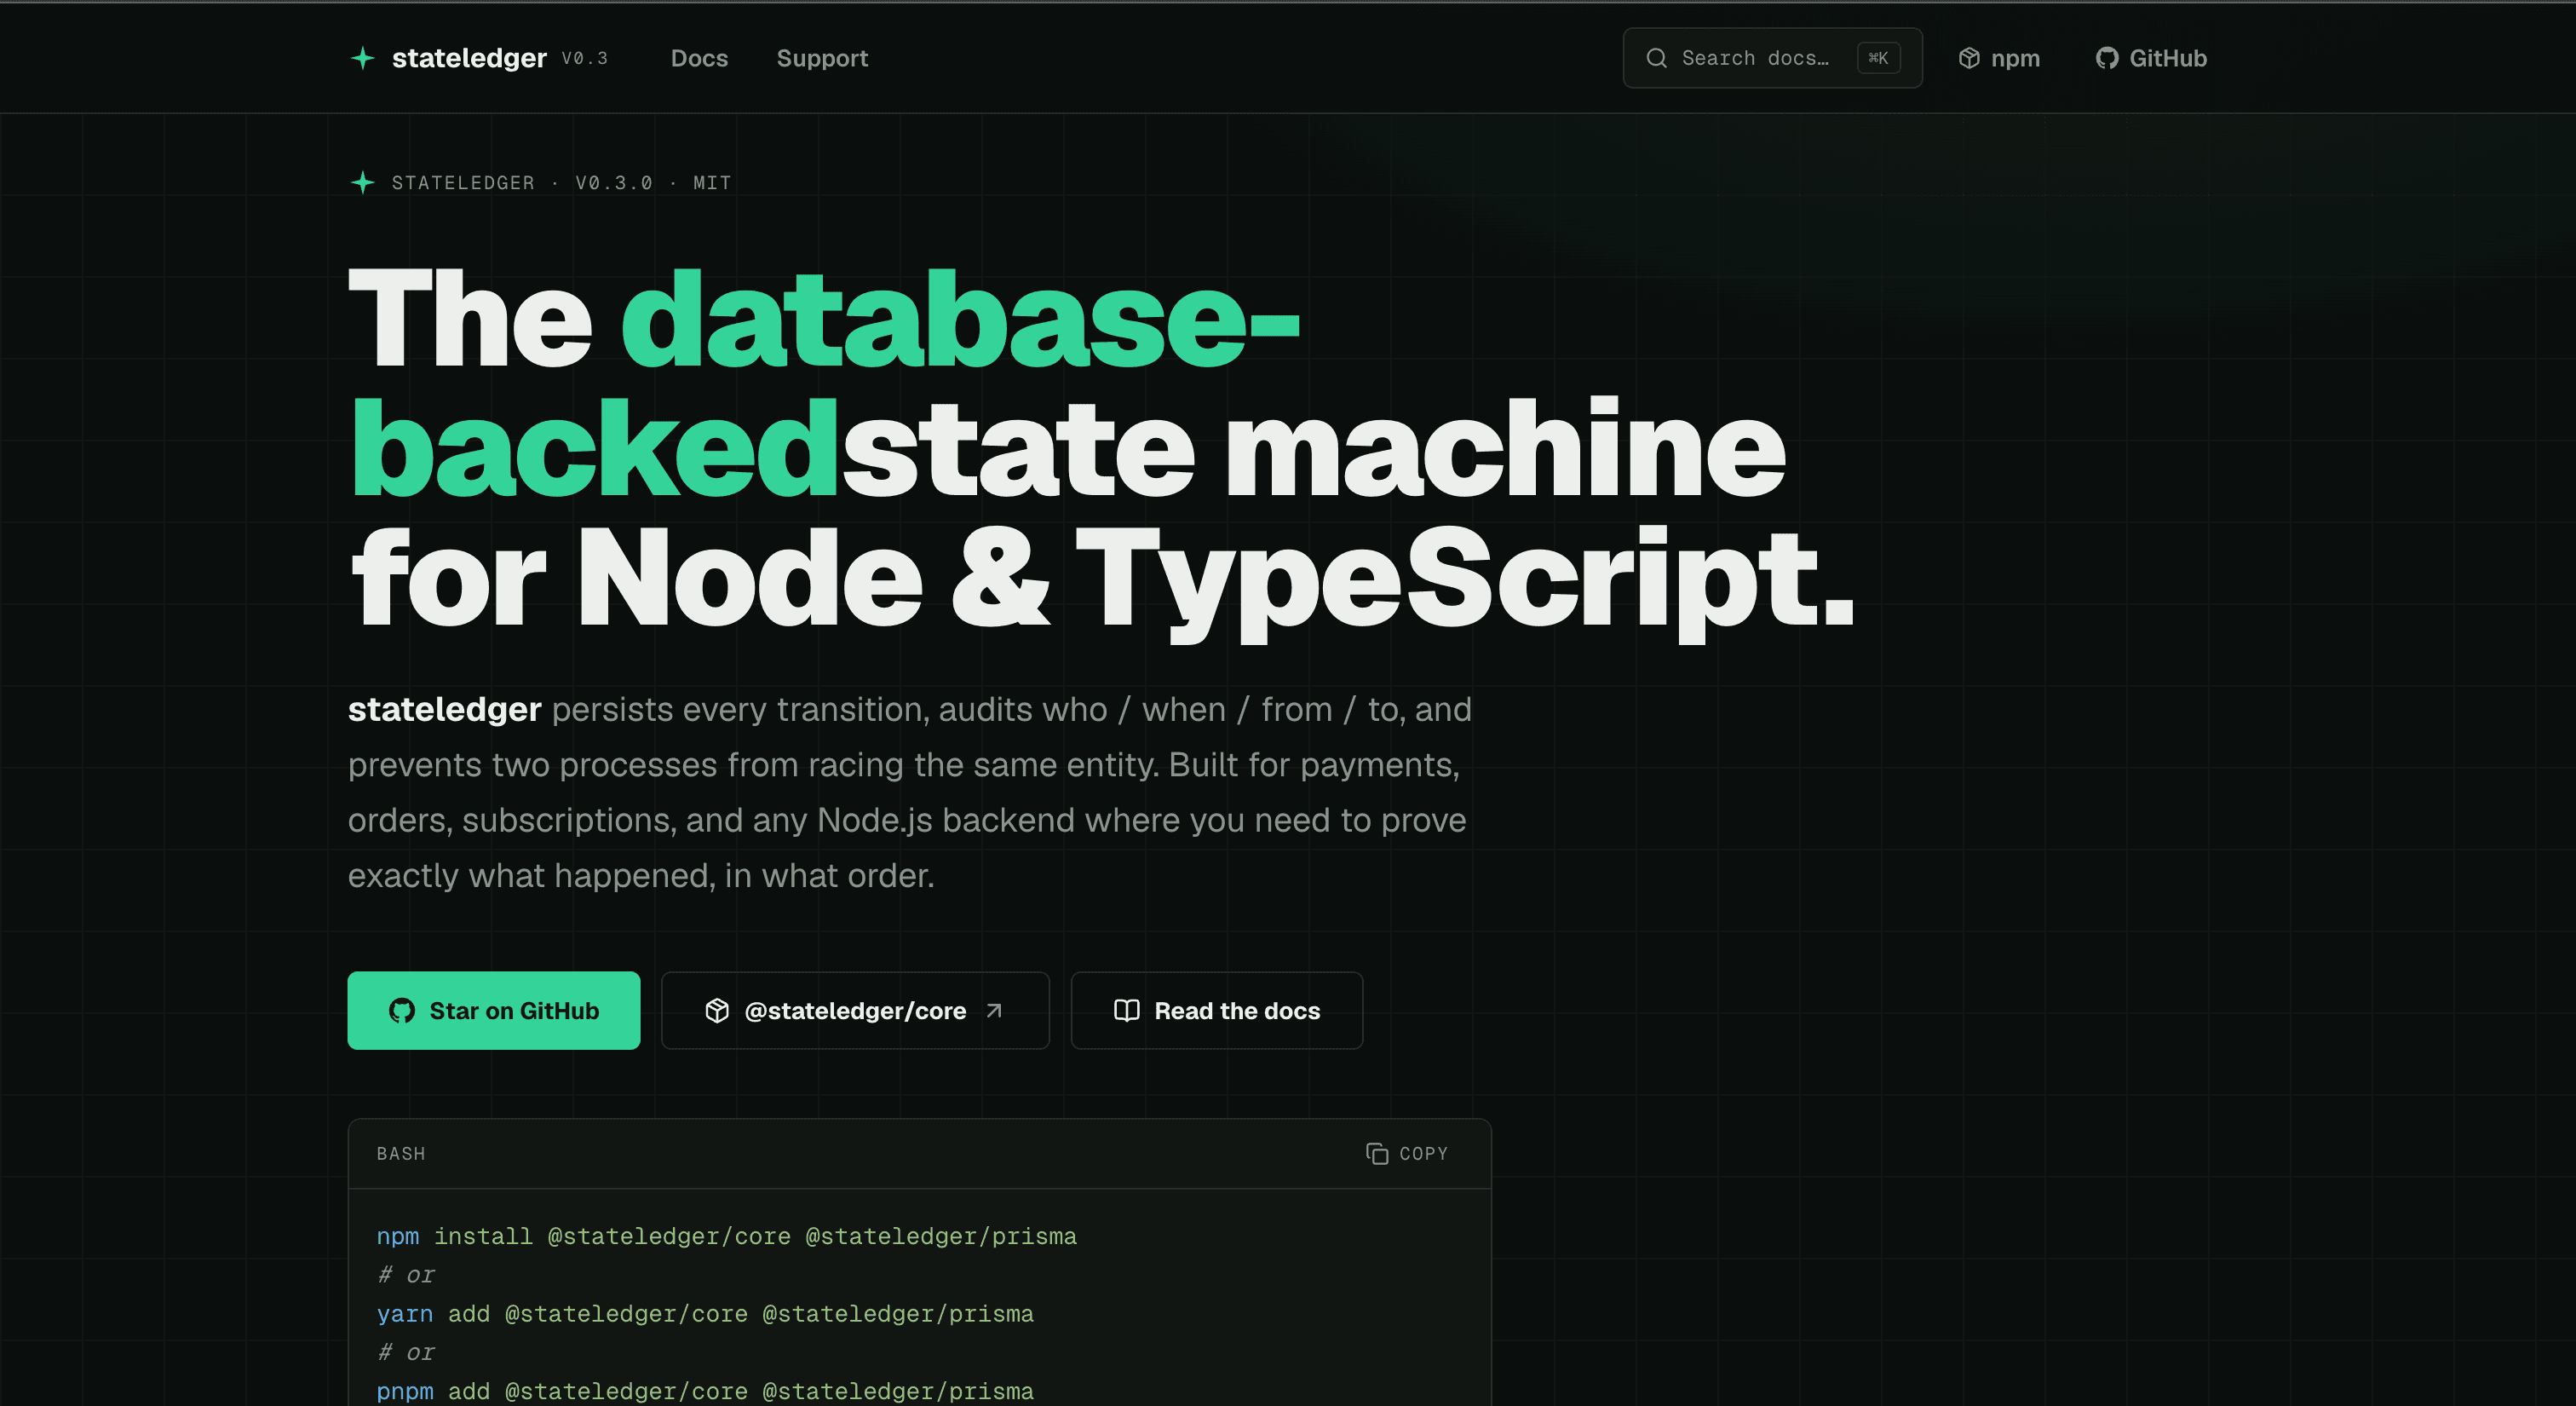Image resolution: width=2576 pixels, height=1406 pixels.
Task: Click the book icon in Read the docs
Action: coord(1126,1011)
